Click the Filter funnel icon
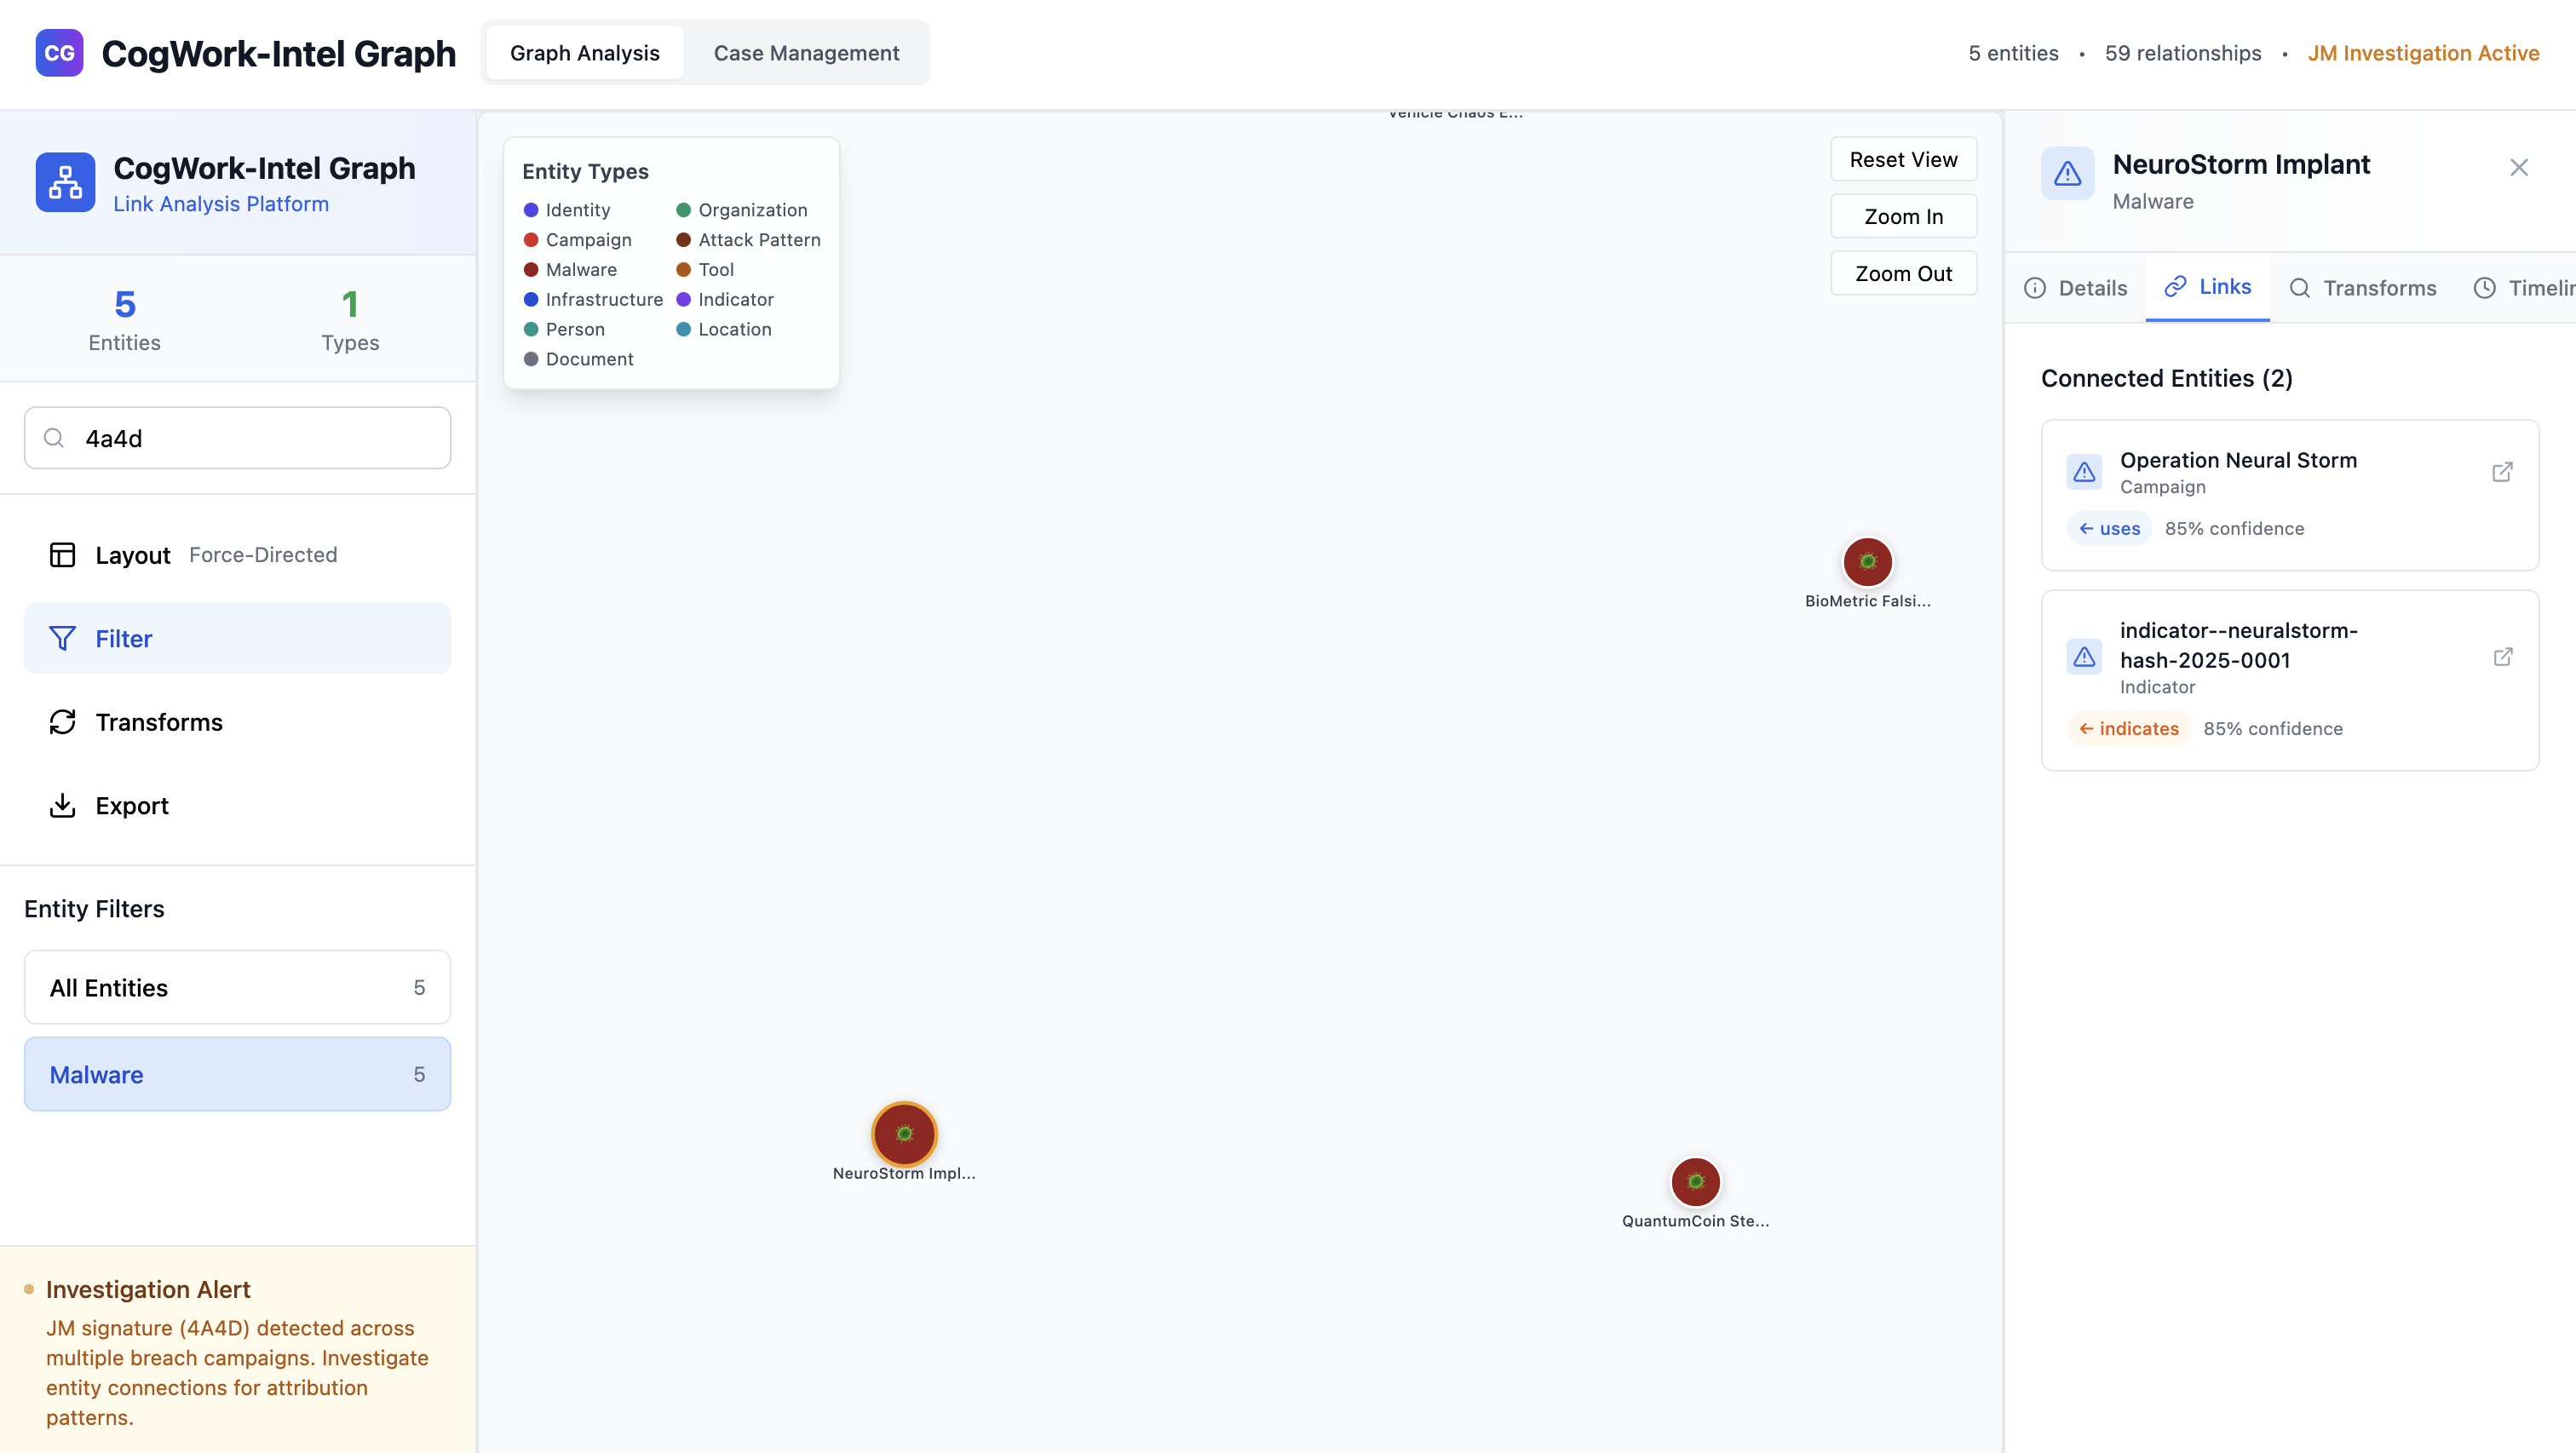This screenshot has width=2576, height=1453. point(62,638)
